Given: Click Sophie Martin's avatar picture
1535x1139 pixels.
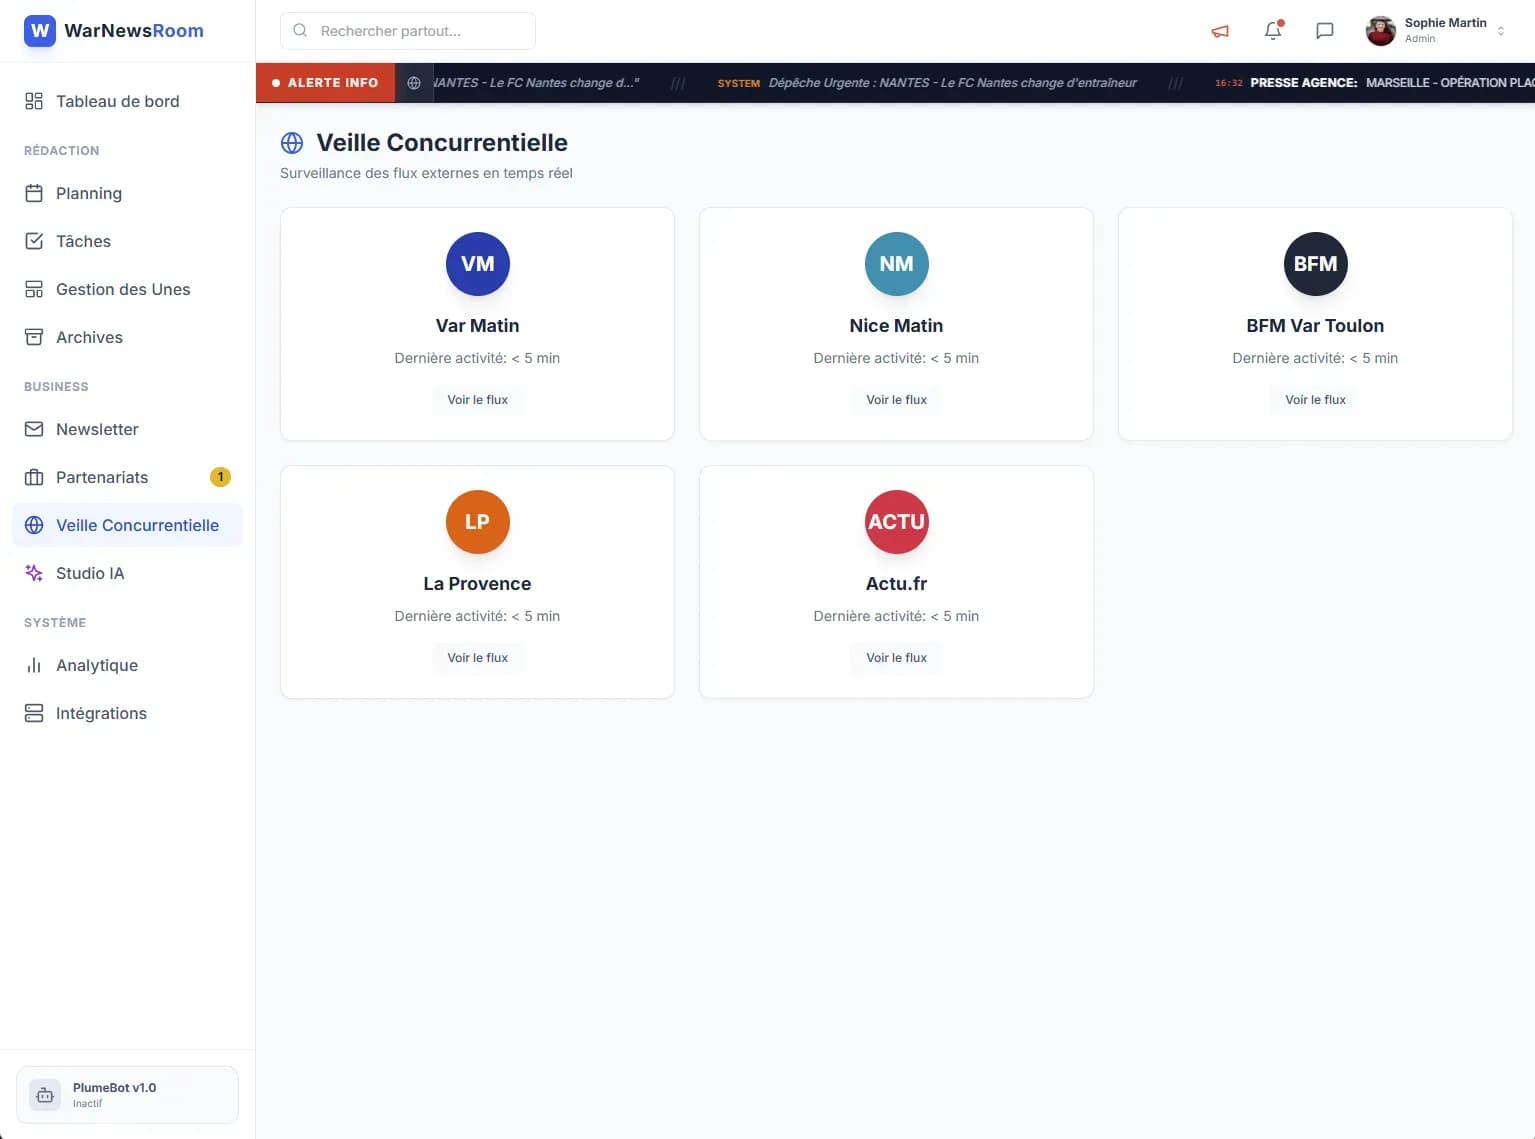Looking at the screenshot, I should pyautogui.click(x=1381, y=31).
